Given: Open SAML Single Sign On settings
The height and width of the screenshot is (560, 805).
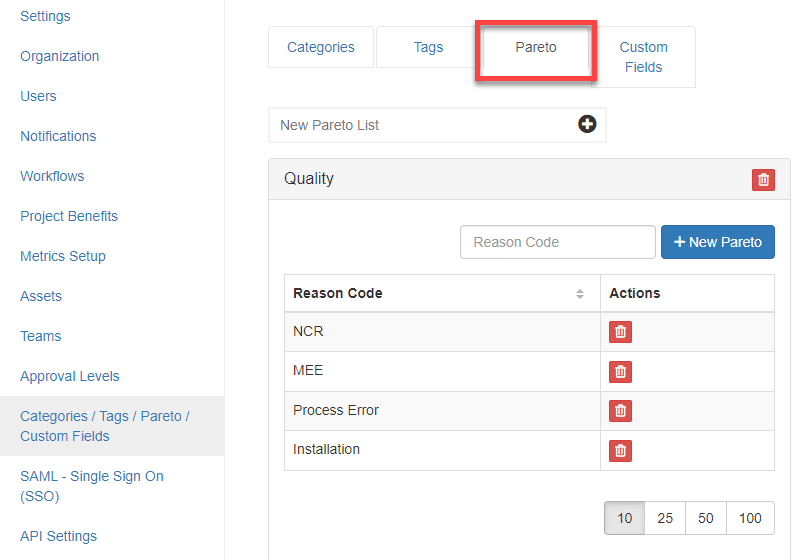Looking at the screenshot, I should (x=92, y=486).
